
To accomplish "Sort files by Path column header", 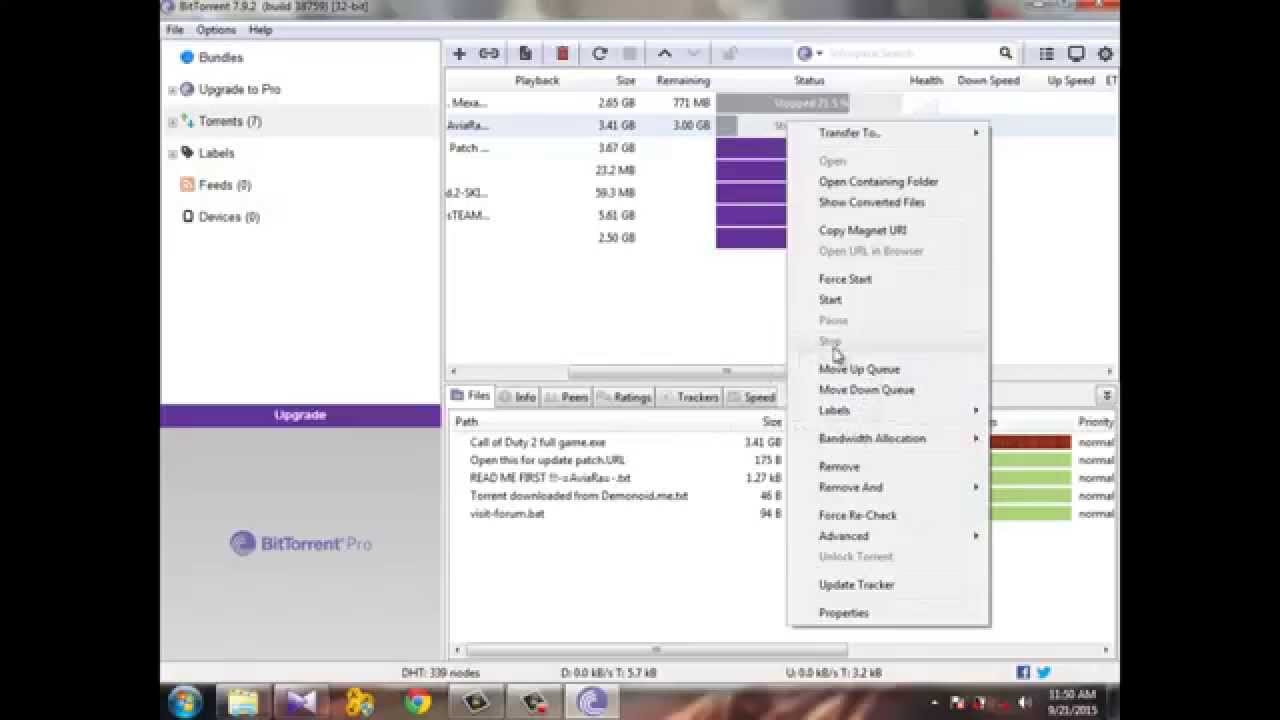I will pos(466,422).
